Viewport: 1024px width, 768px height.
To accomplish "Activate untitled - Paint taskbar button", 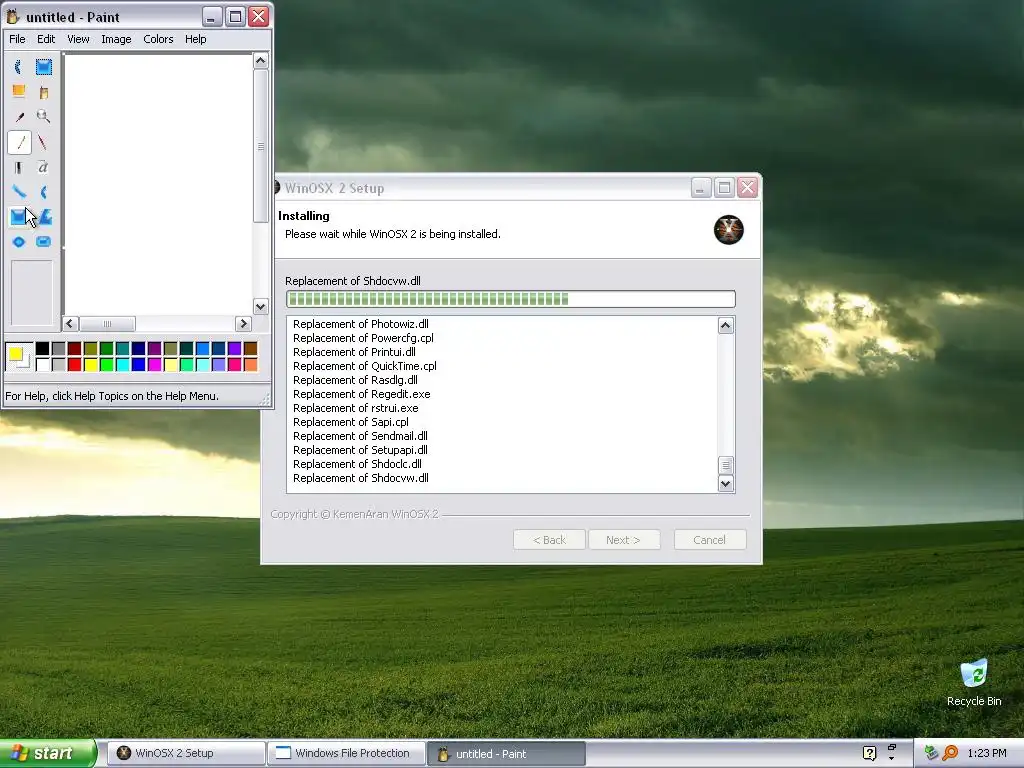I will coord(506,753).
